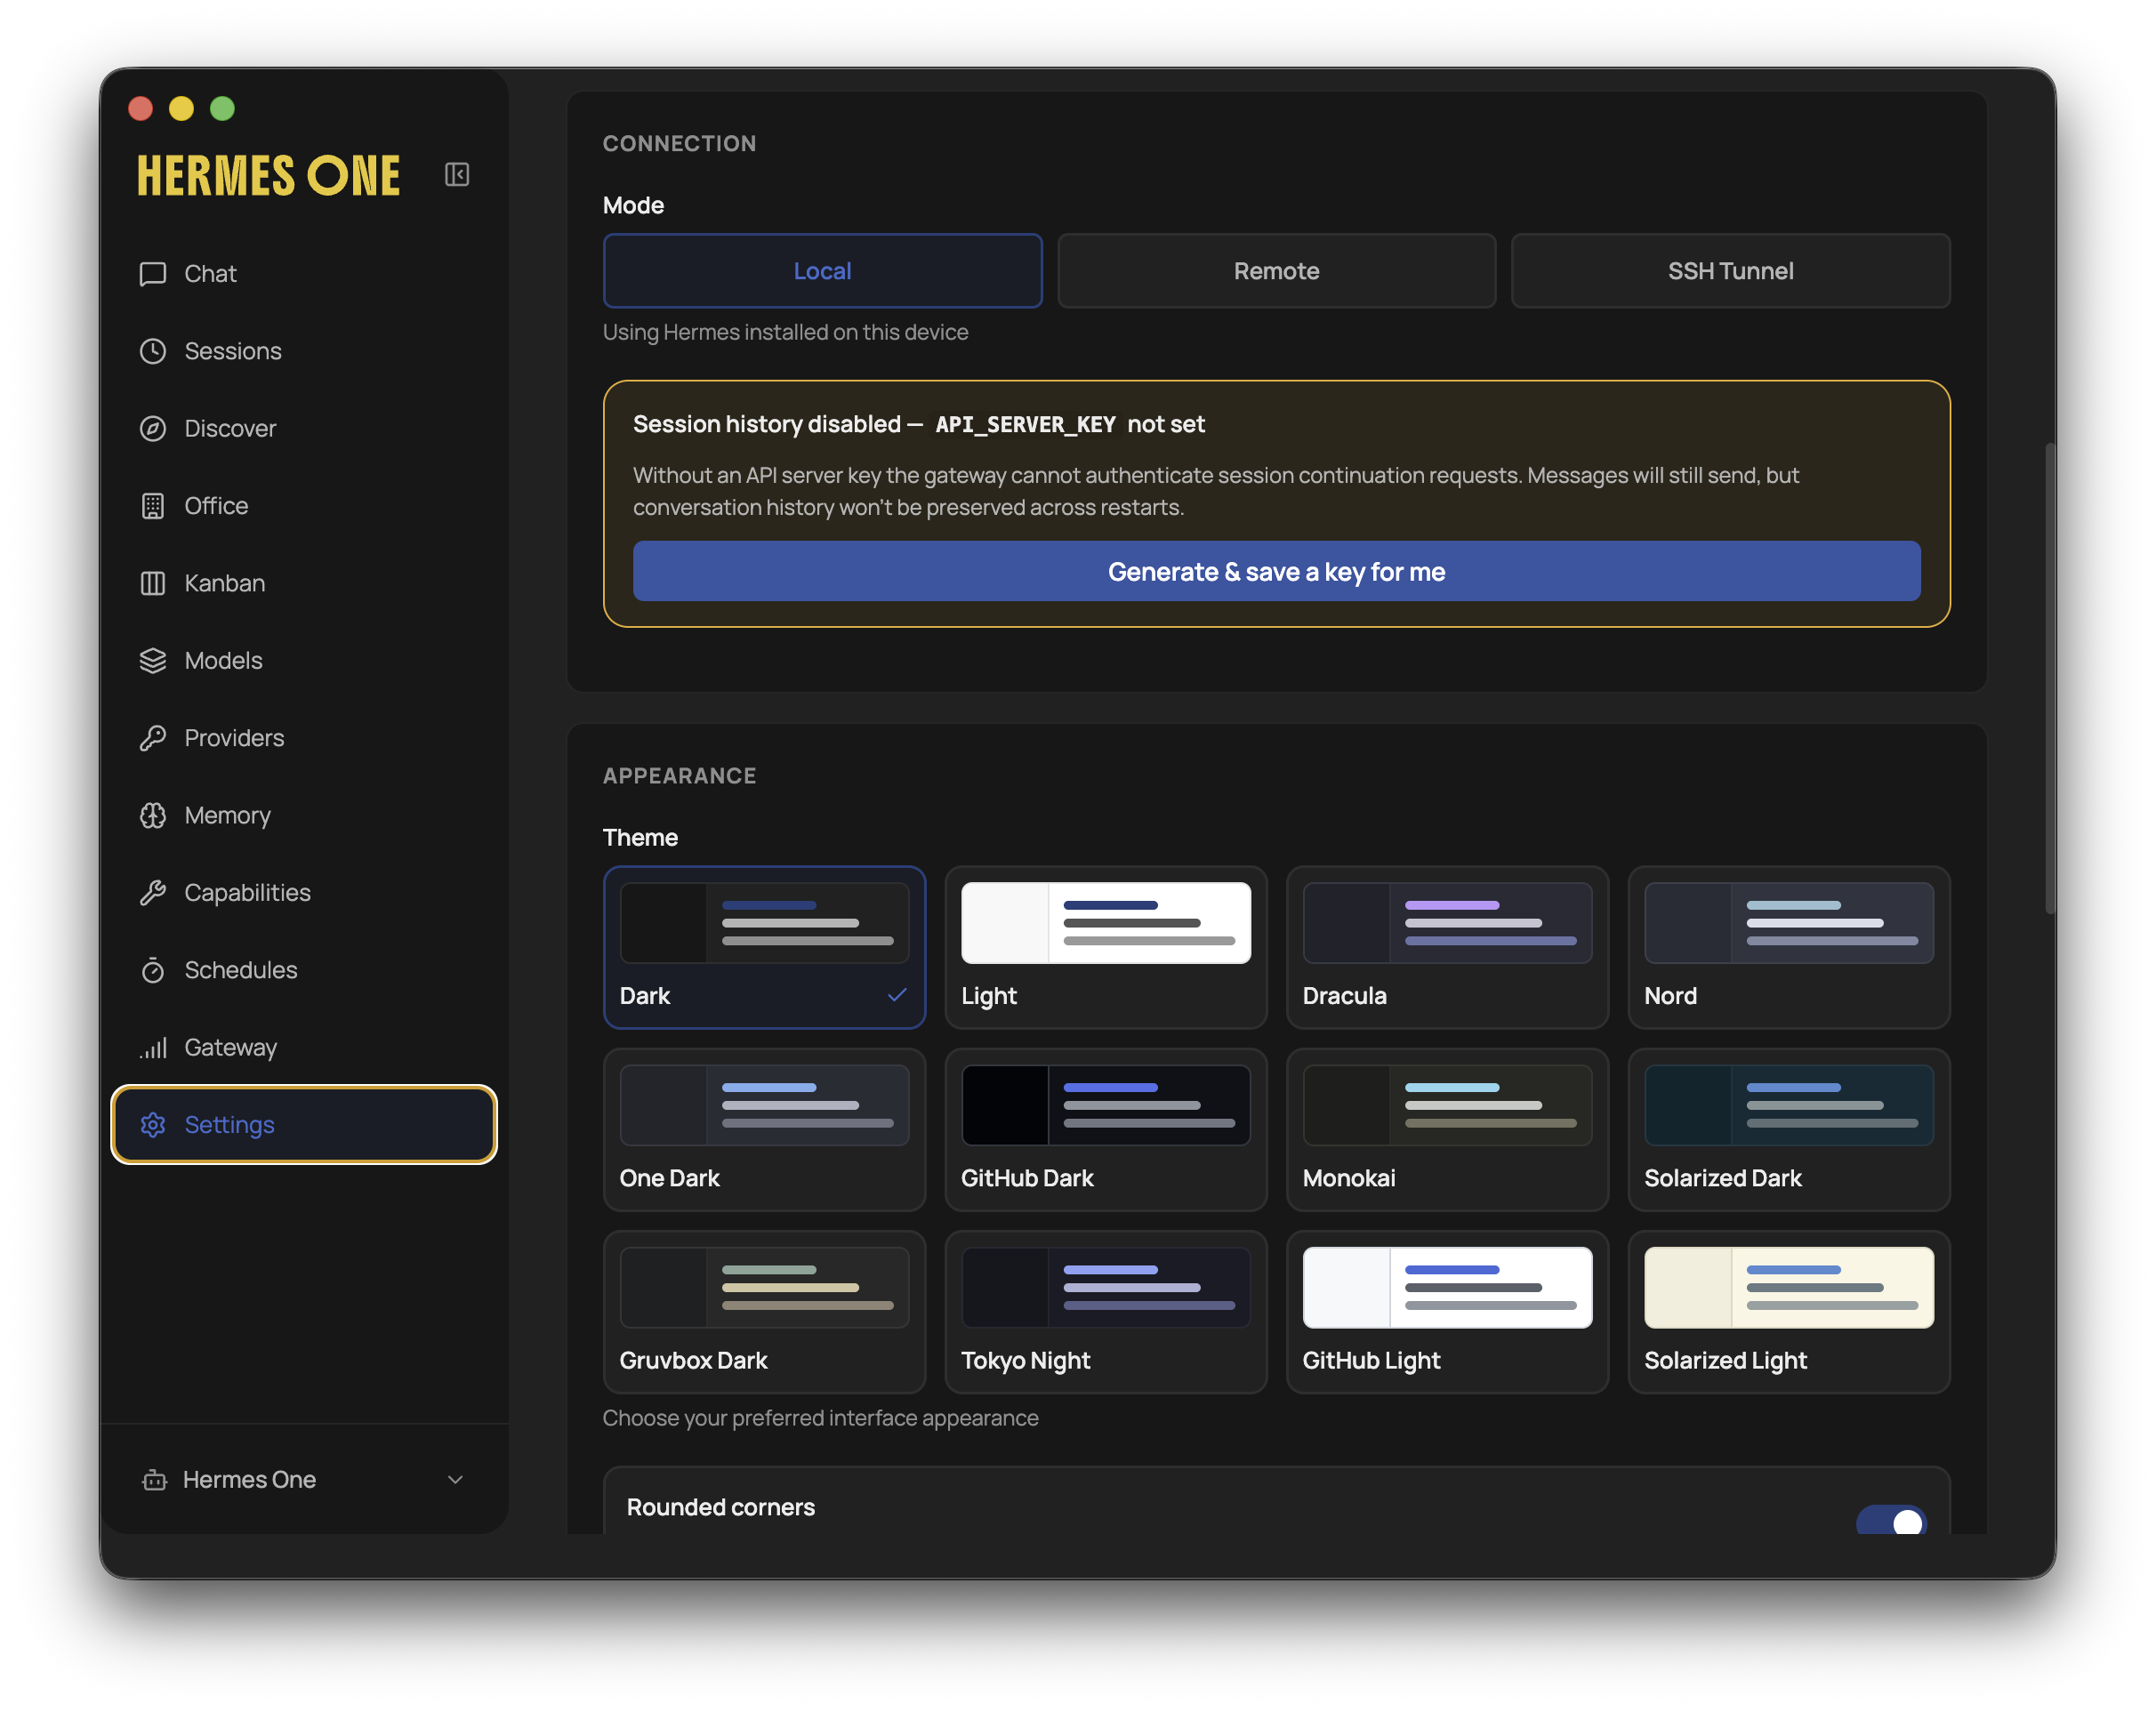The image size is (2156, 1711).
Task: Click the HERMES ONE logo
Action: (x=268, y=176)
